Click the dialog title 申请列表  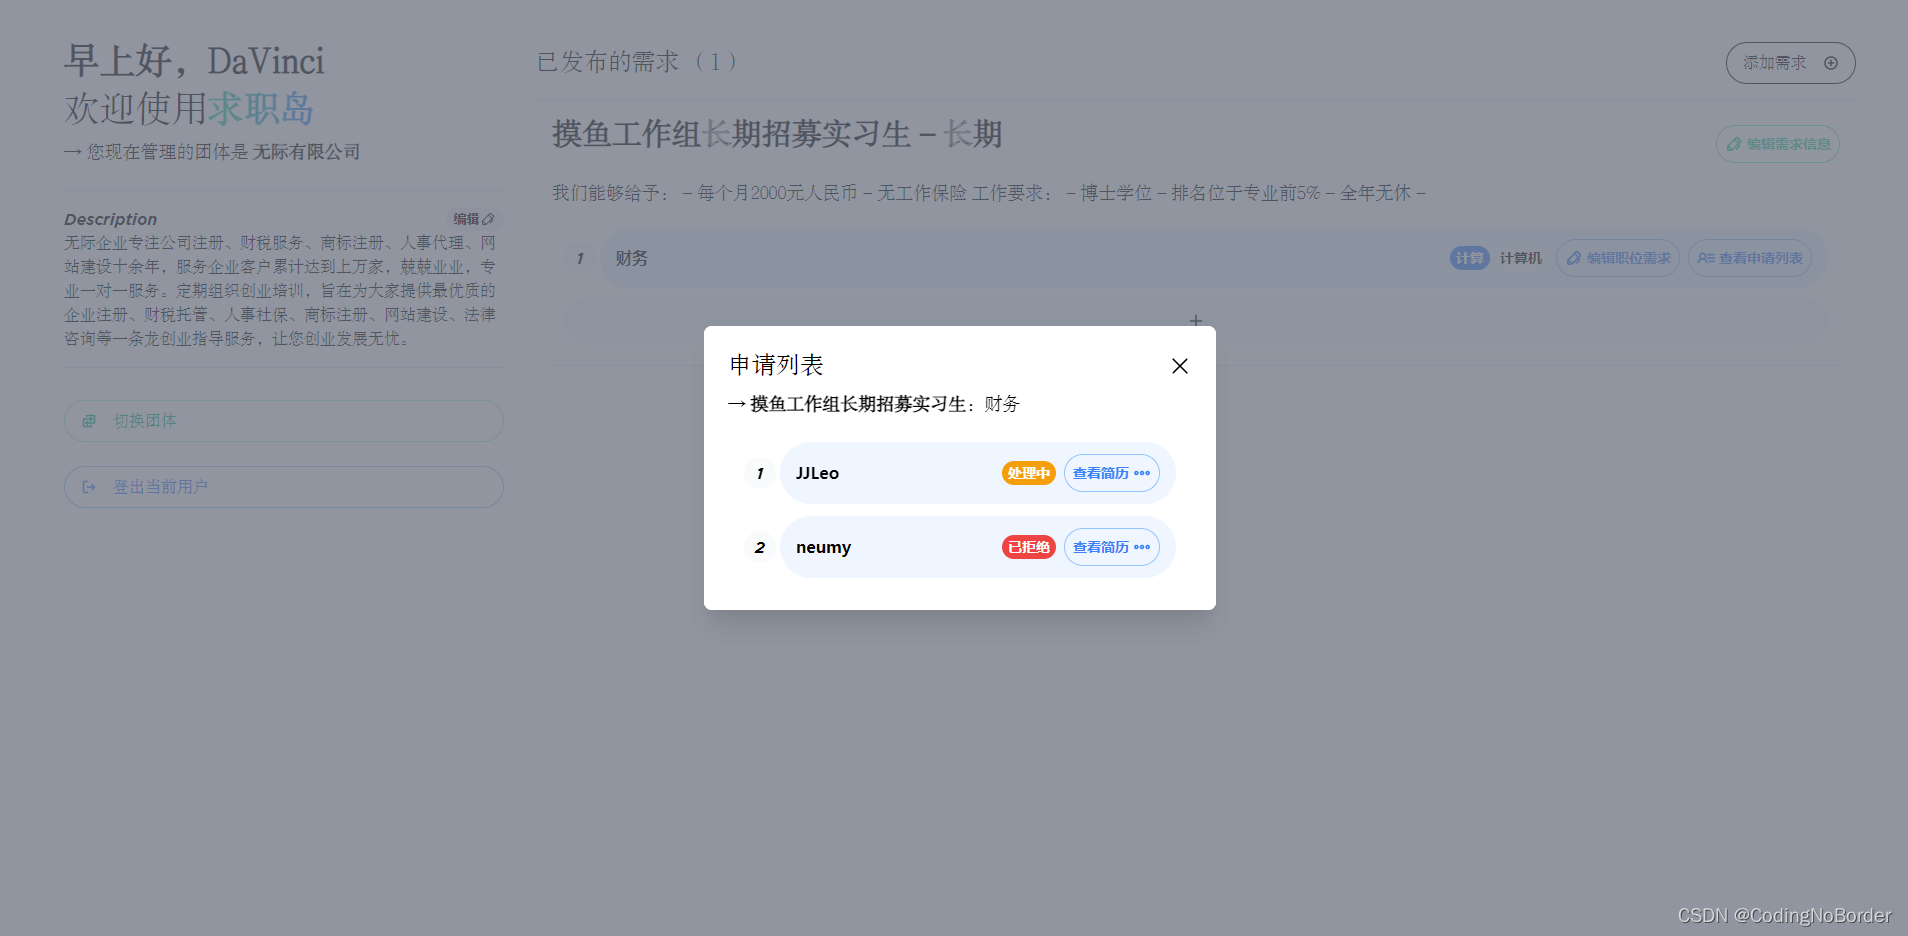776,365
